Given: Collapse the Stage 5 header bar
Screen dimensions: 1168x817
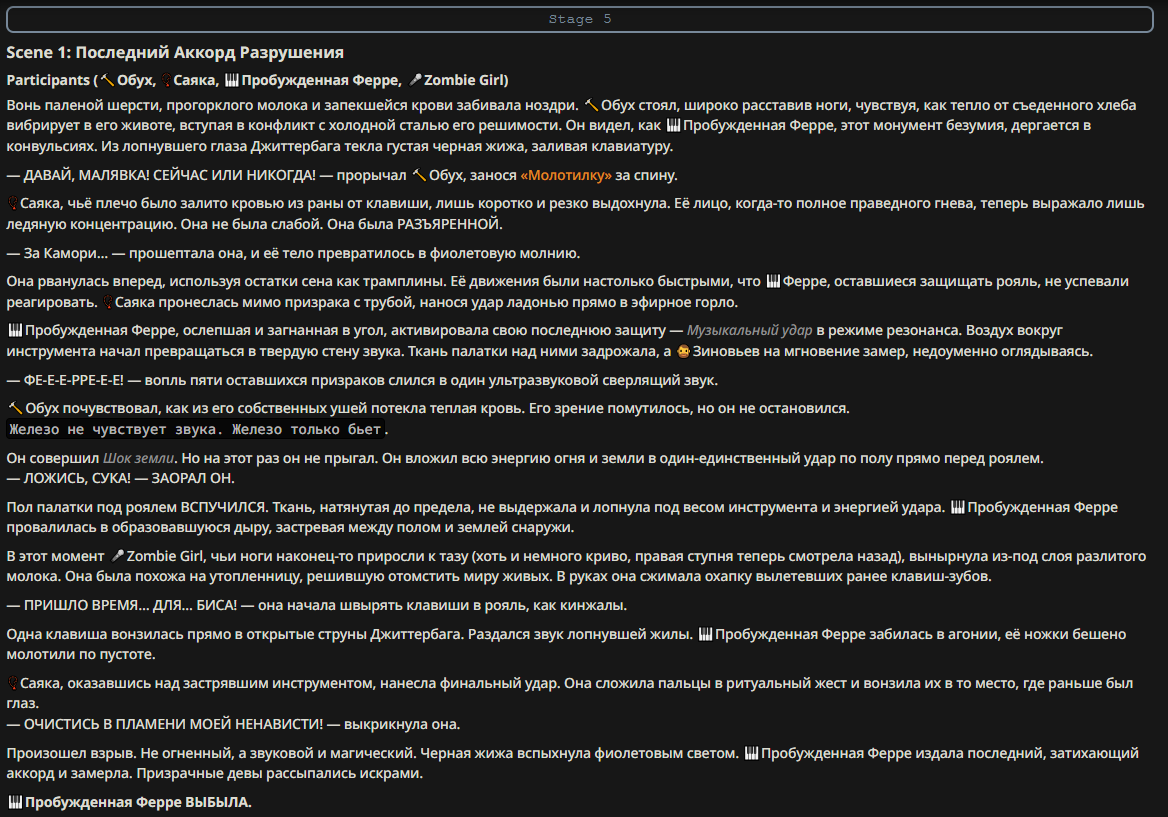Looking at the screenshot, I should point(580,19).
